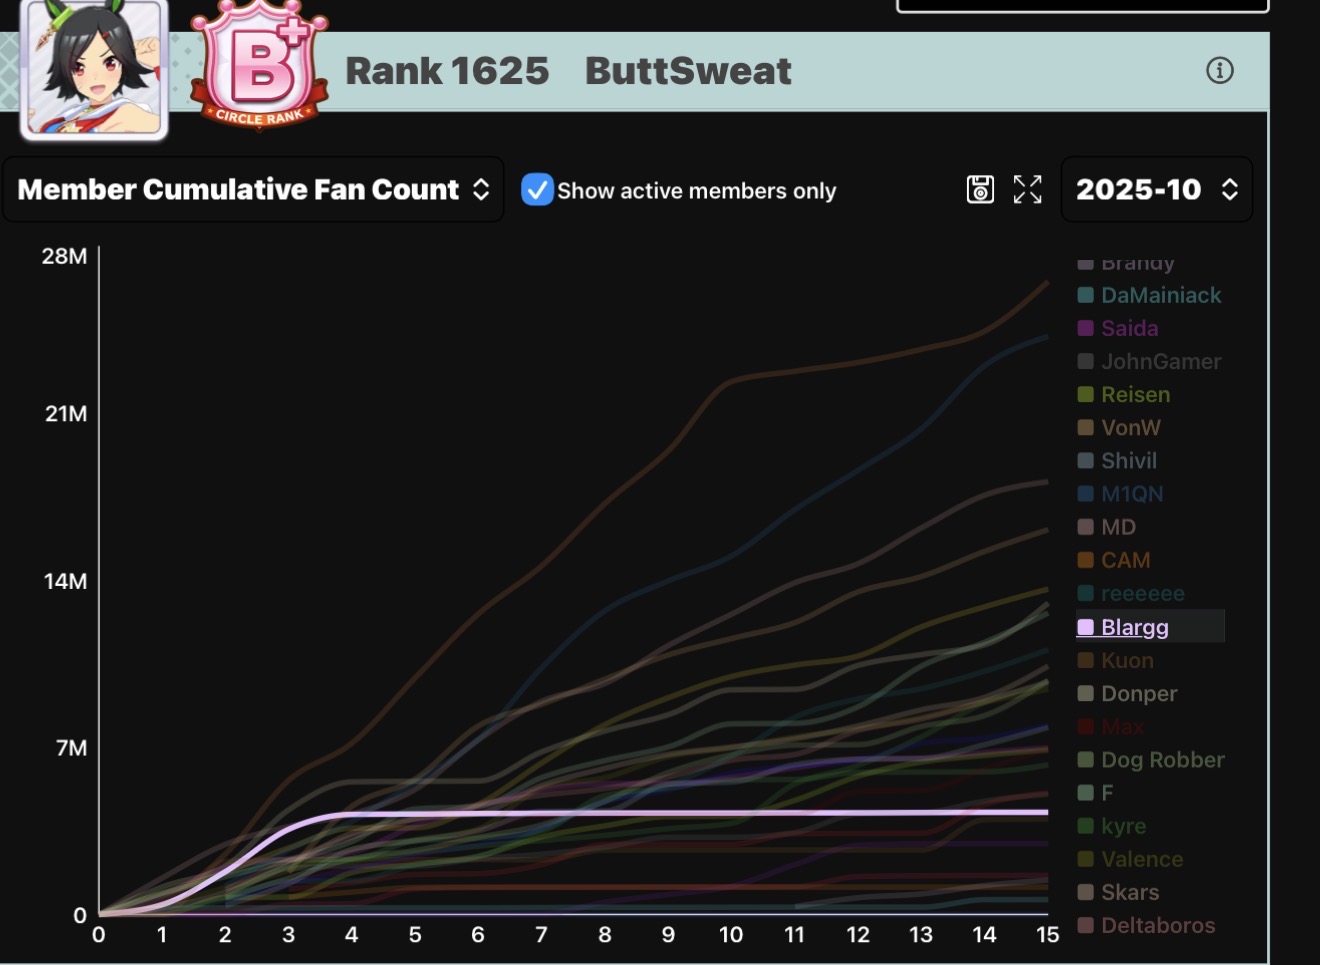Click the Blargg legend color swatch
The image size is (1320, 965).
(x=1085, y=627)
